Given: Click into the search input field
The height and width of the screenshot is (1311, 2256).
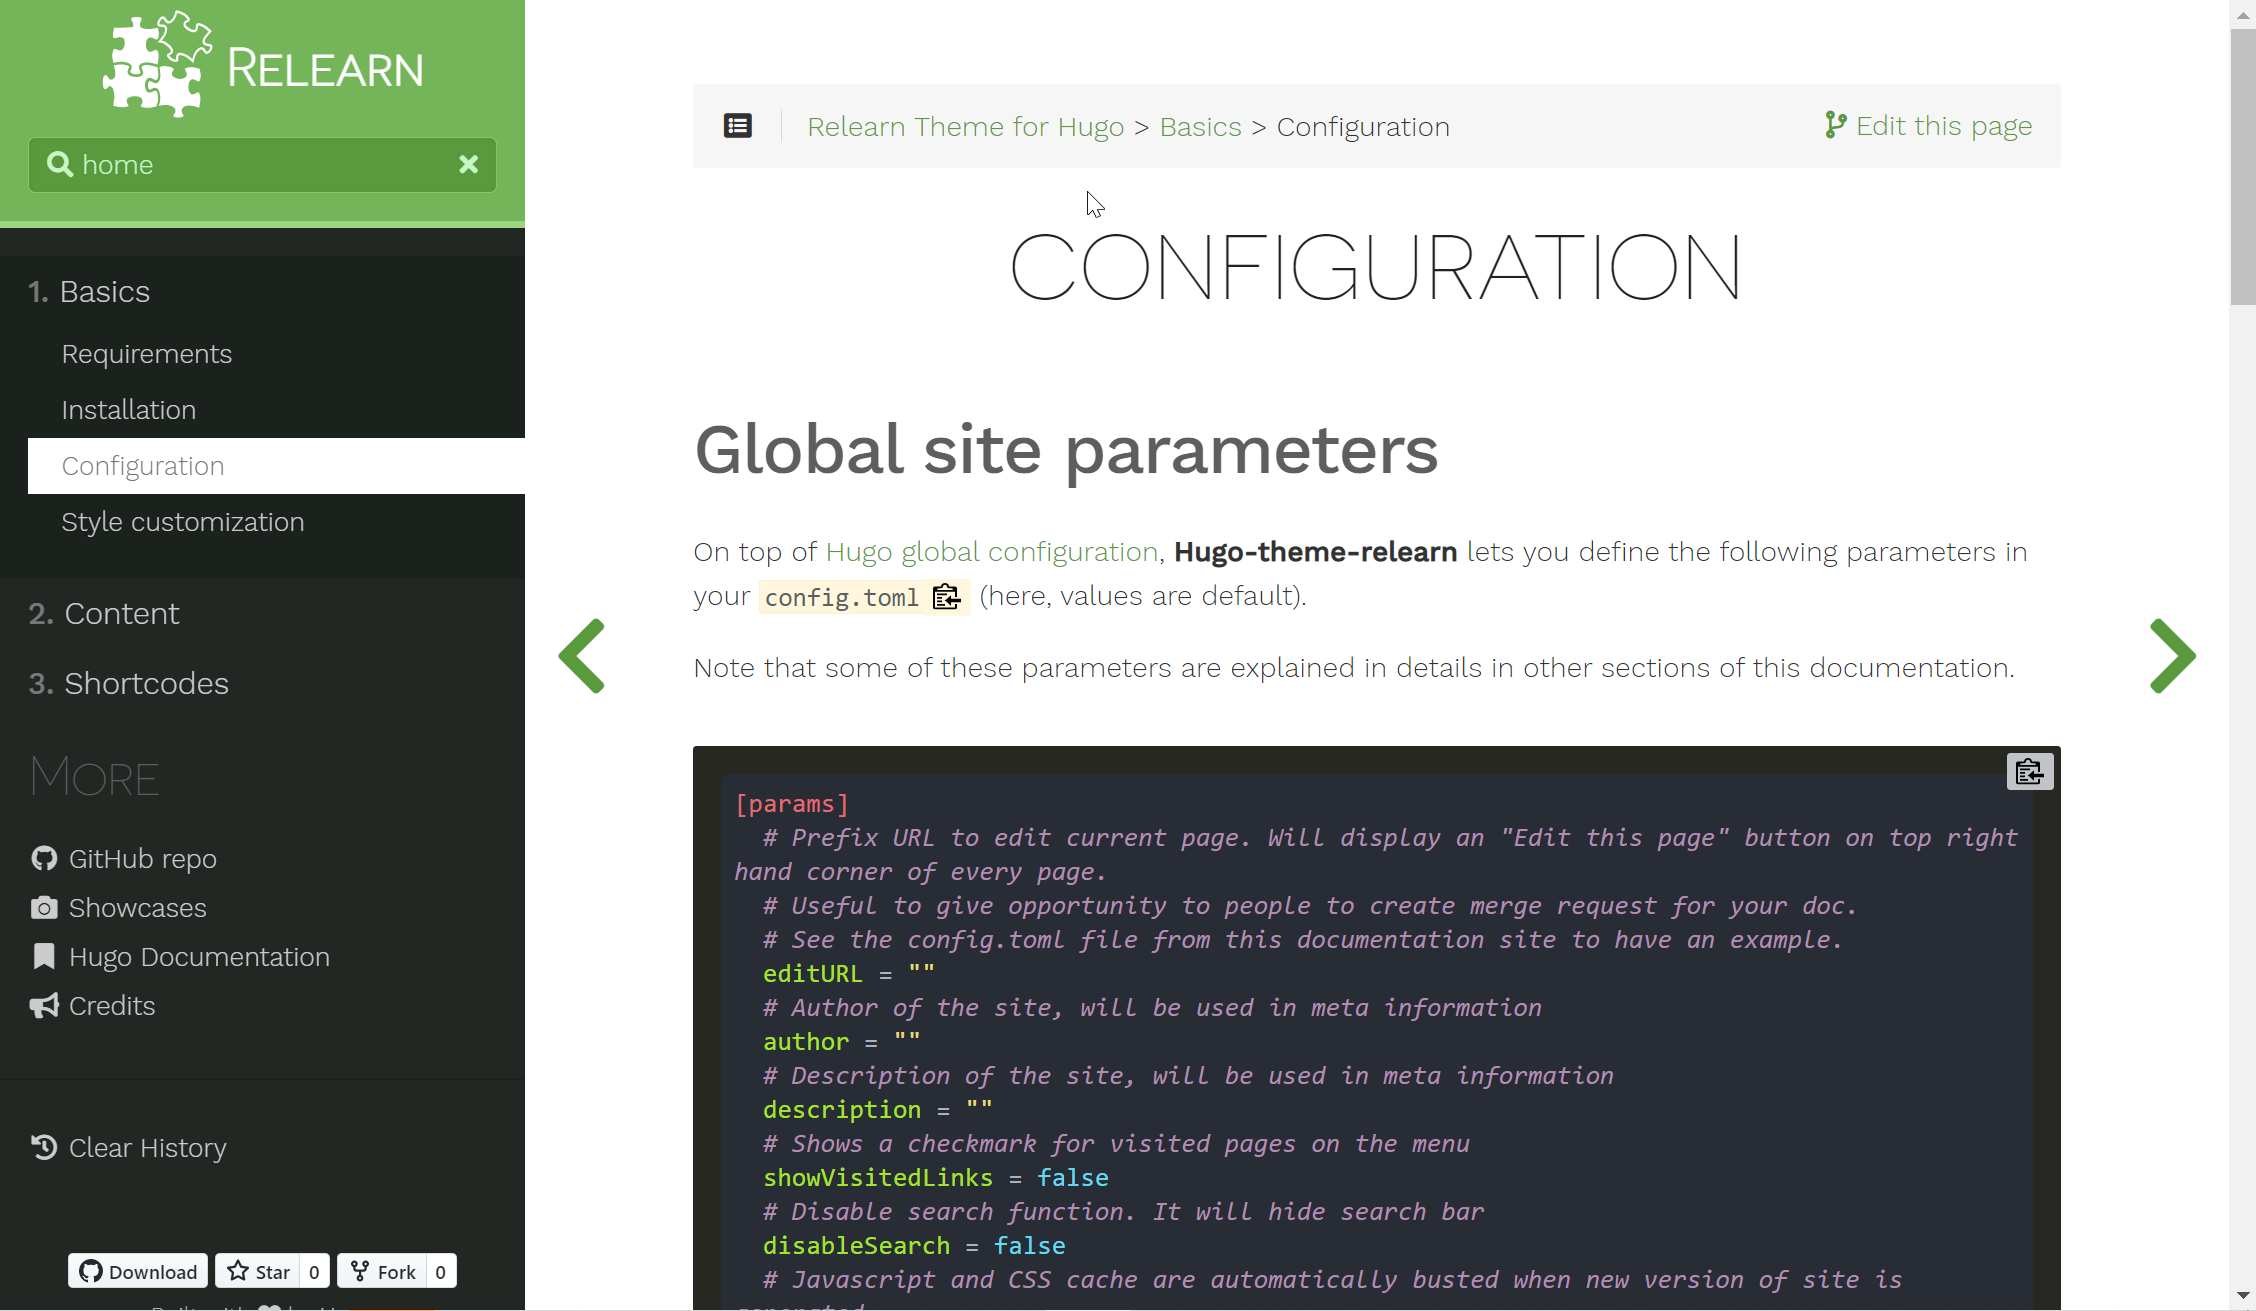Looking at the screenshot, I should pyautogui.click(x=260, y=165).
